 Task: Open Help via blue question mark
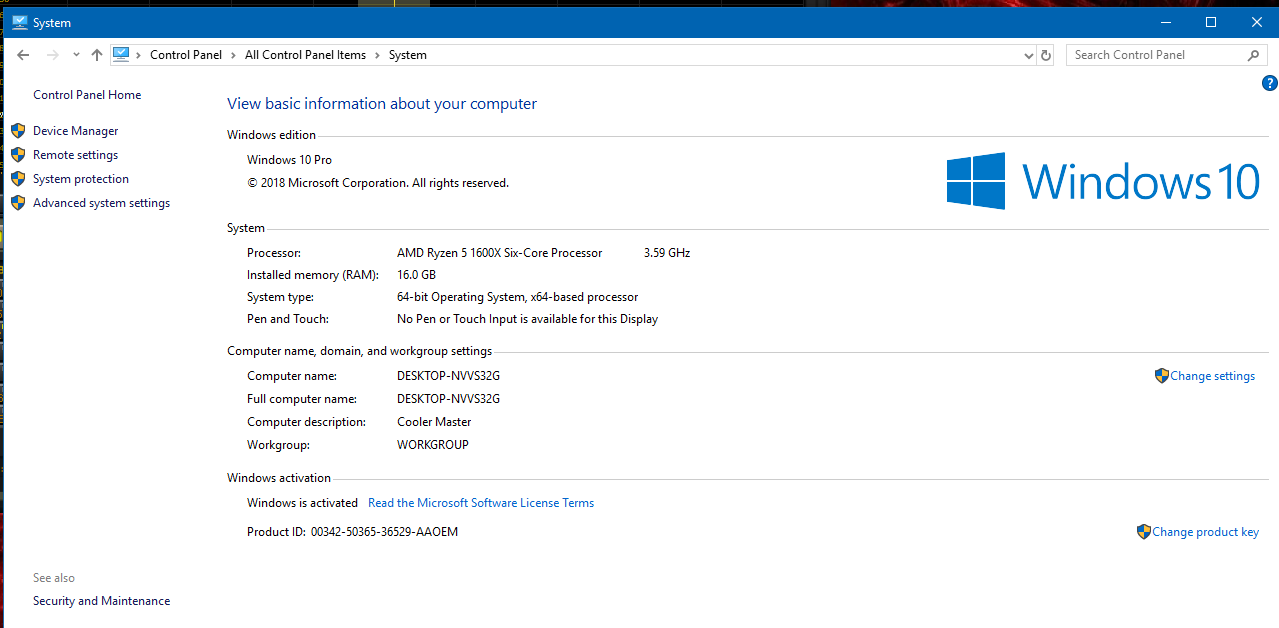click(x=1270, y=84)
